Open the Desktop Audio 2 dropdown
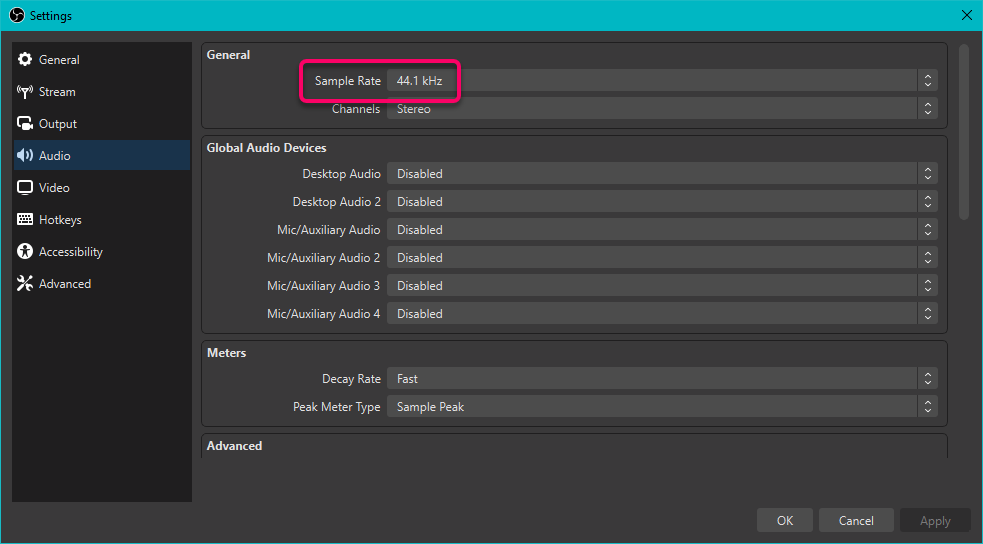Viewport: 983px width, 544px height. [x=661, y=202]
